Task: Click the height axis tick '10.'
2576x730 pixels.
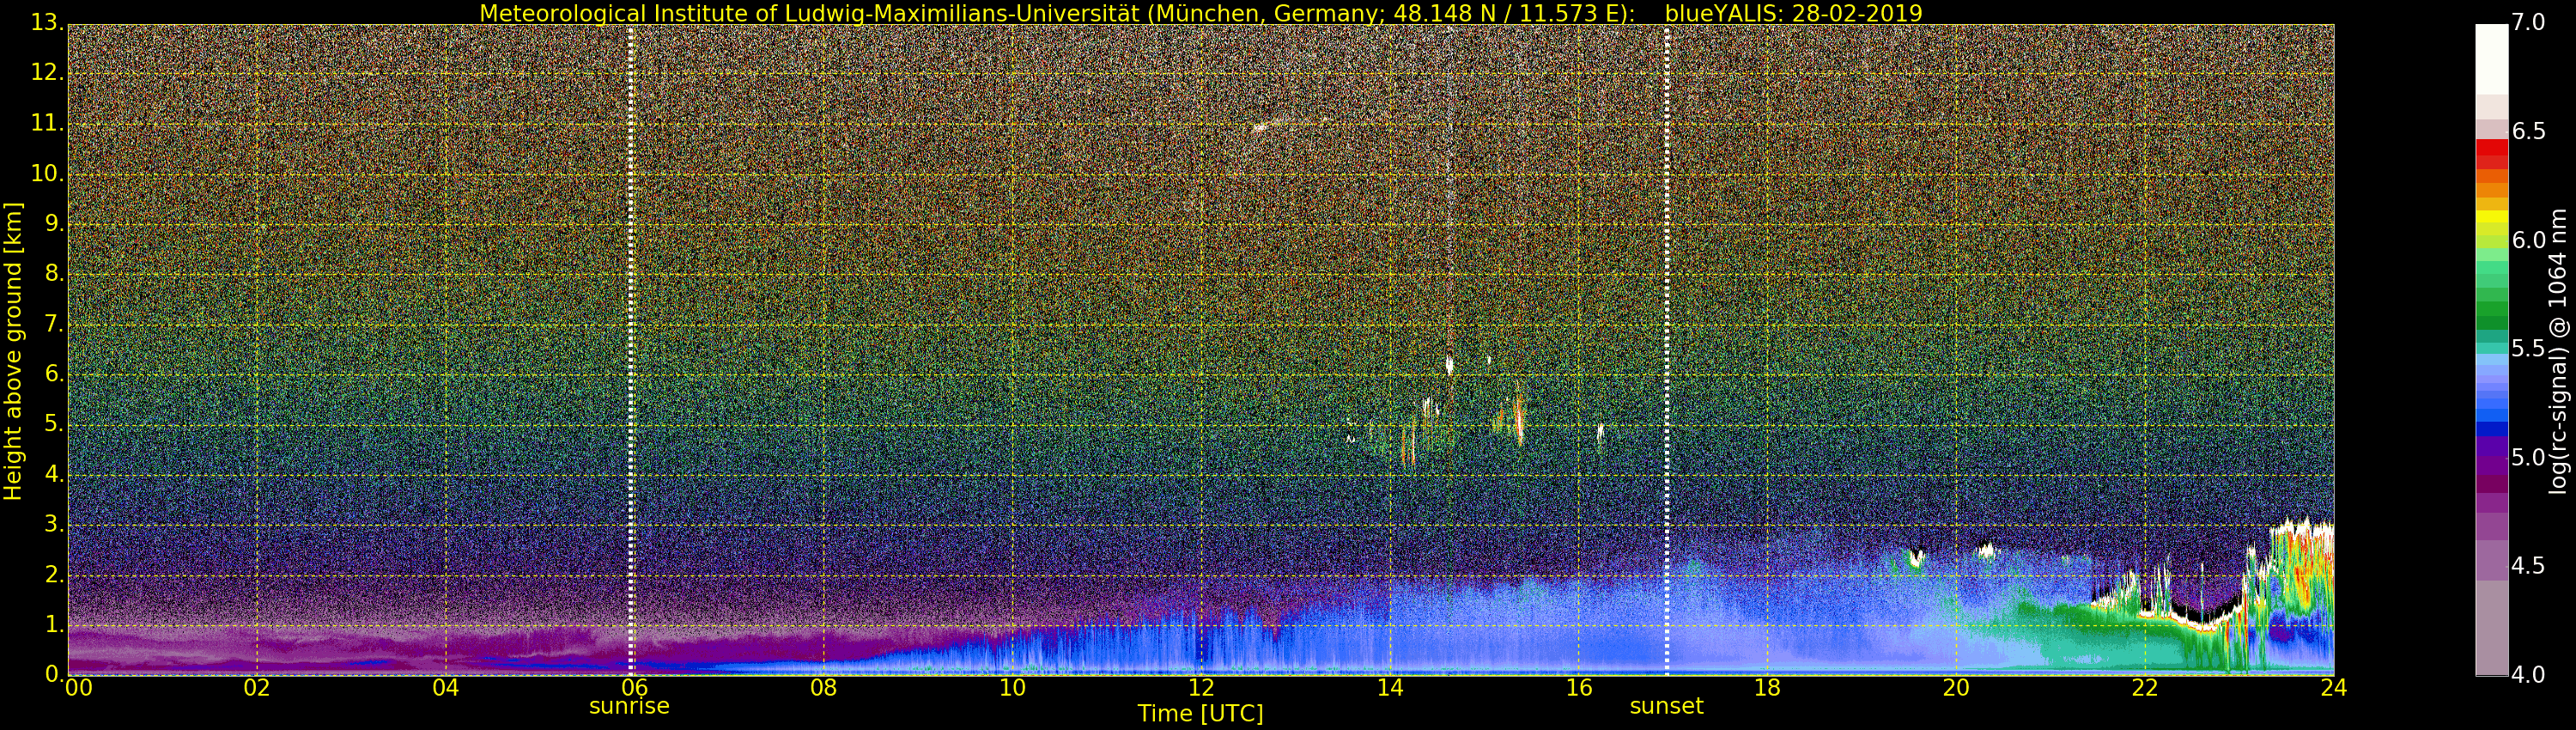Action: pyautogui.click(x=47, y=173)
